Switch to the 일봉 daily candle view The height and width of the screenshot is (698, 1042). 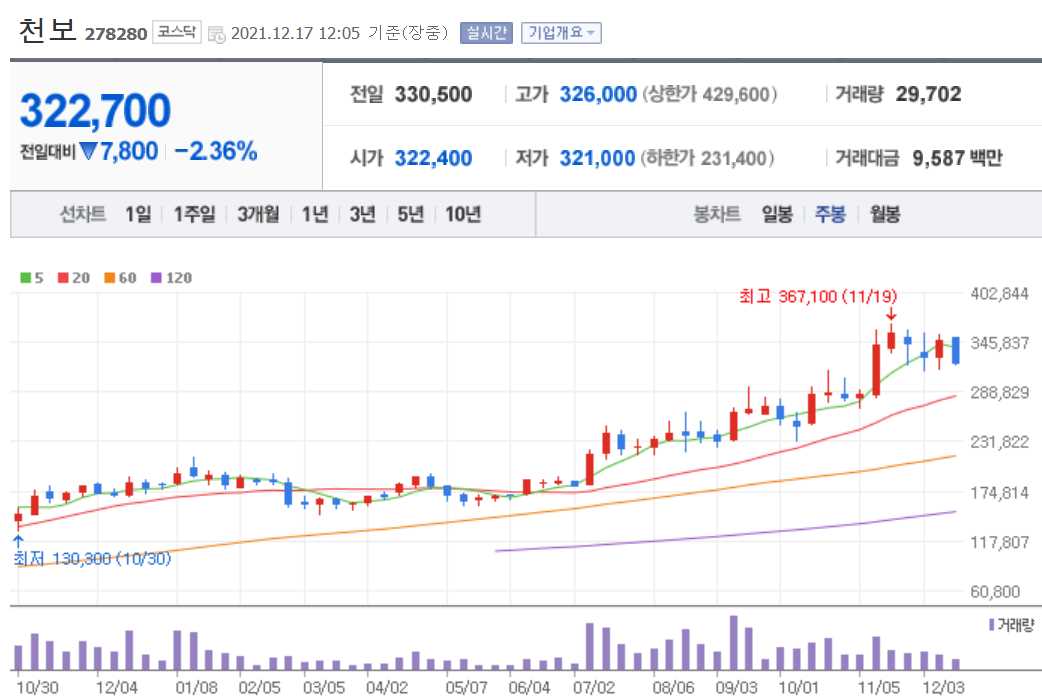(x=779, y=214)
